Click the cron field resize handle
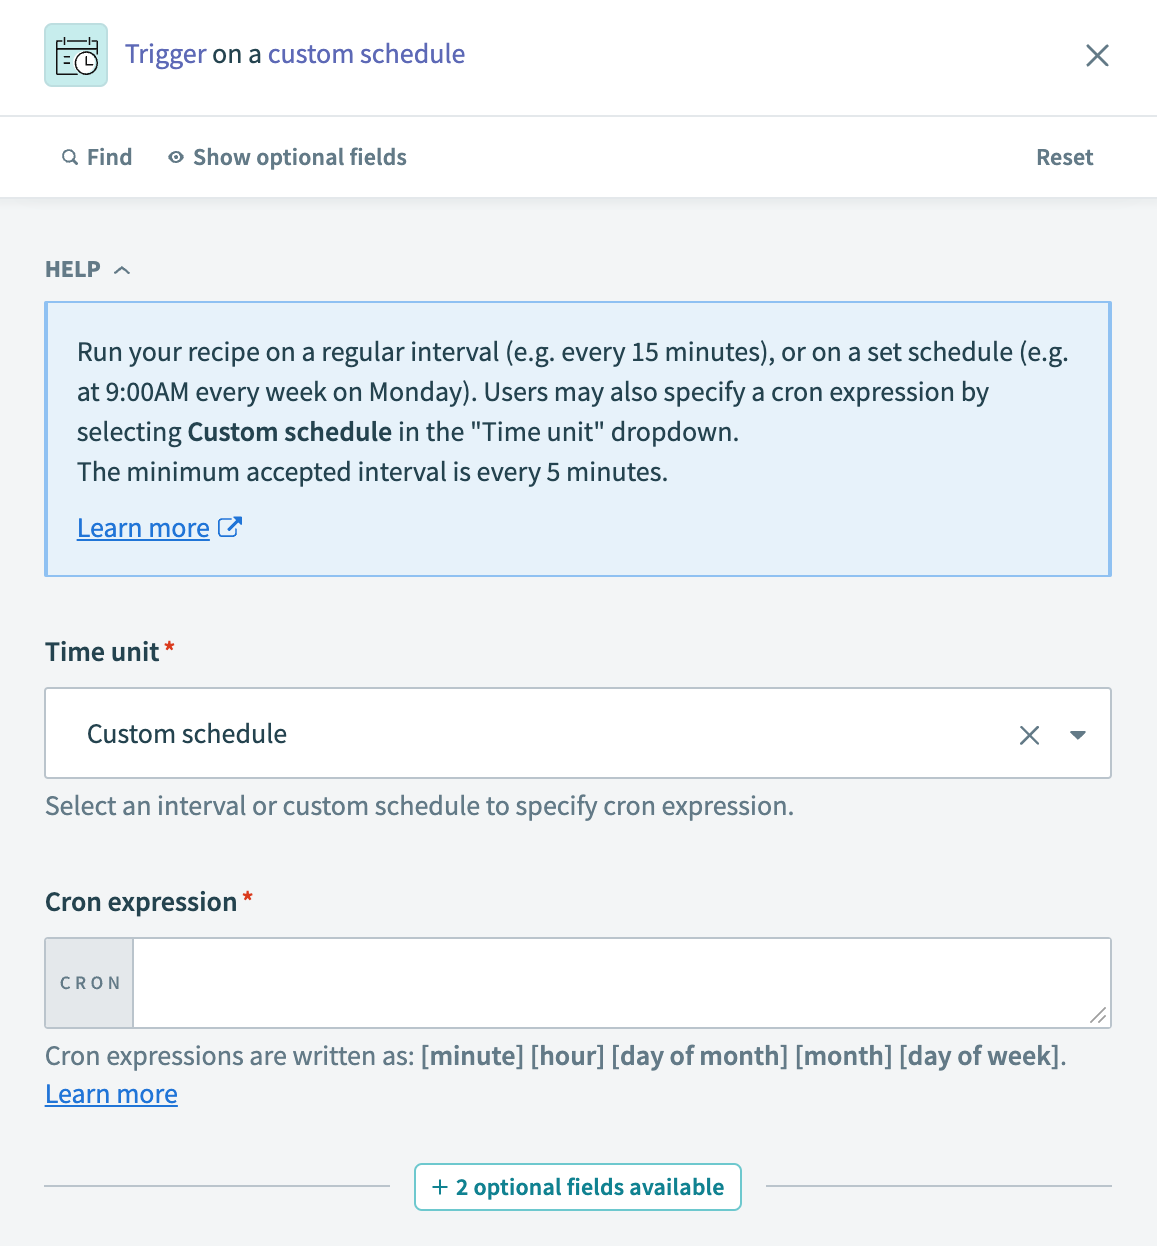The image size is (1157, 1246). tap(1098, 1015)
